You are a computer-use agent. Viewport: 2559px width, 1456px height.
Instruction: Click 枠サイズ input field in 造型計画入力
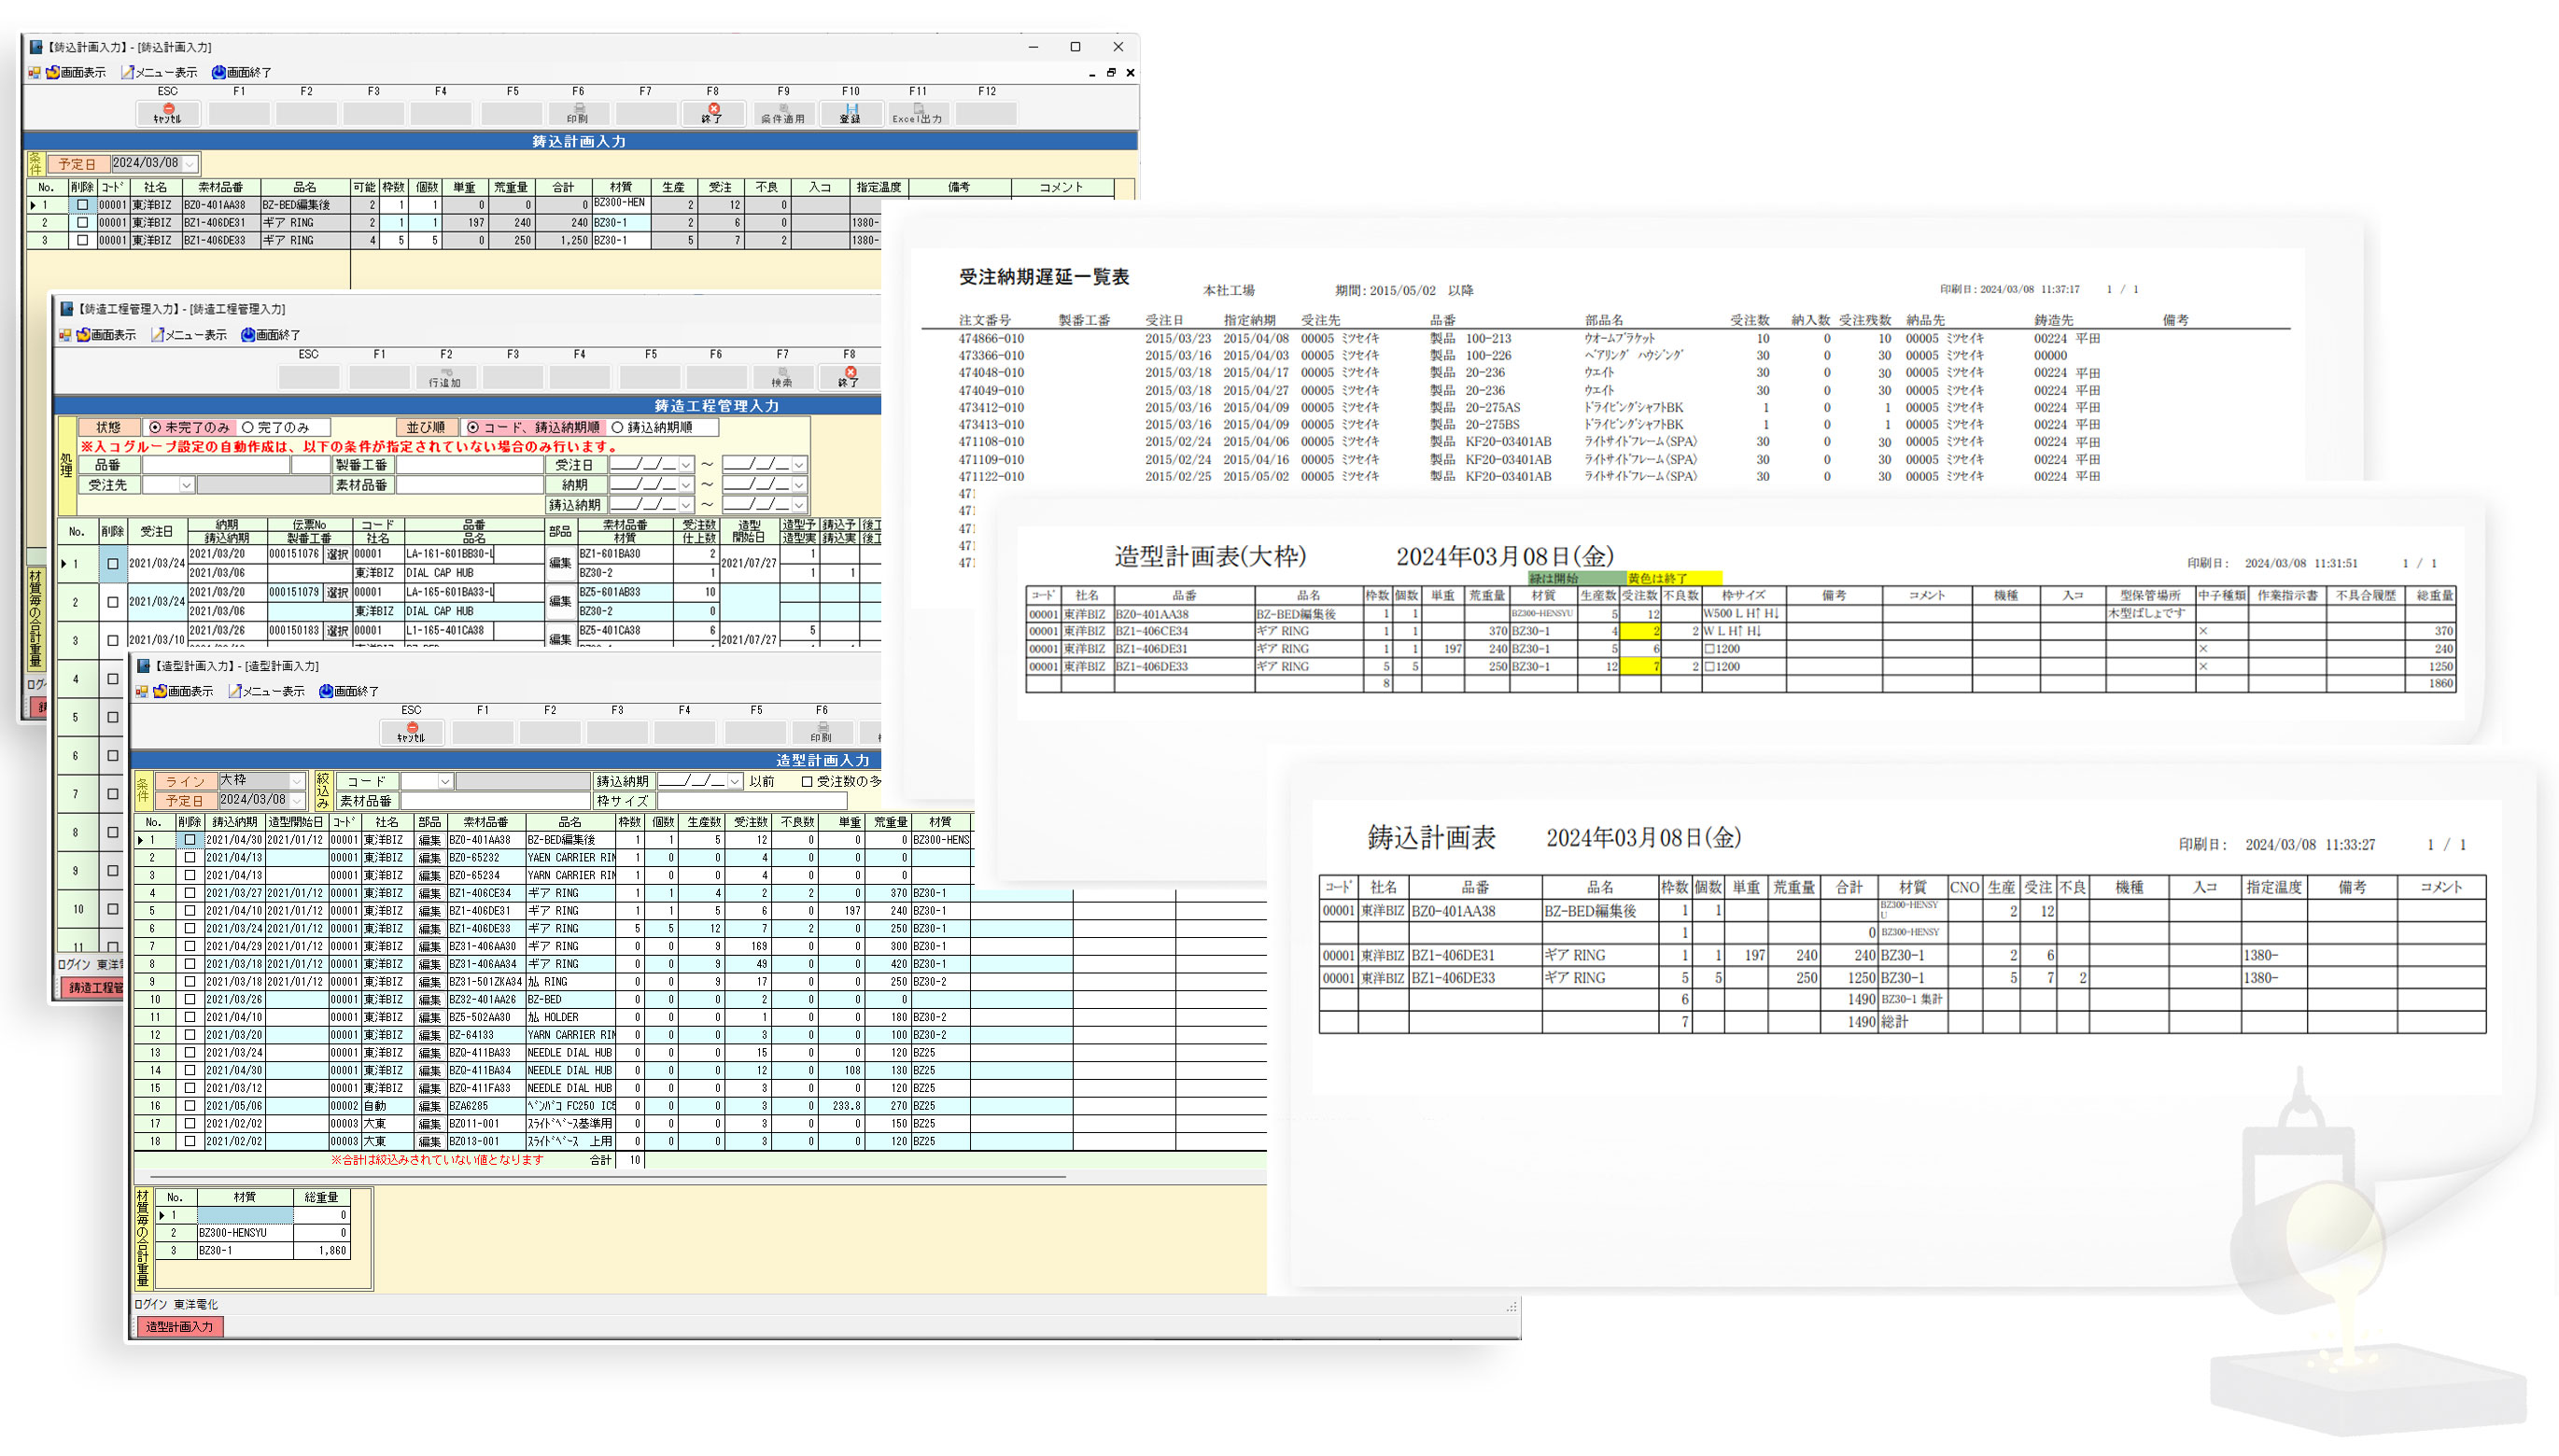[x=752, y=801]
